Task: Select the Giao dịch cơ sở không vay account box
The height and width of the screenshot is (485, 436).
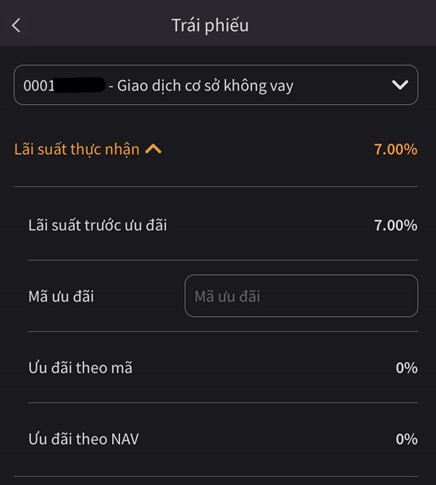Action: [x=216, y=85]
